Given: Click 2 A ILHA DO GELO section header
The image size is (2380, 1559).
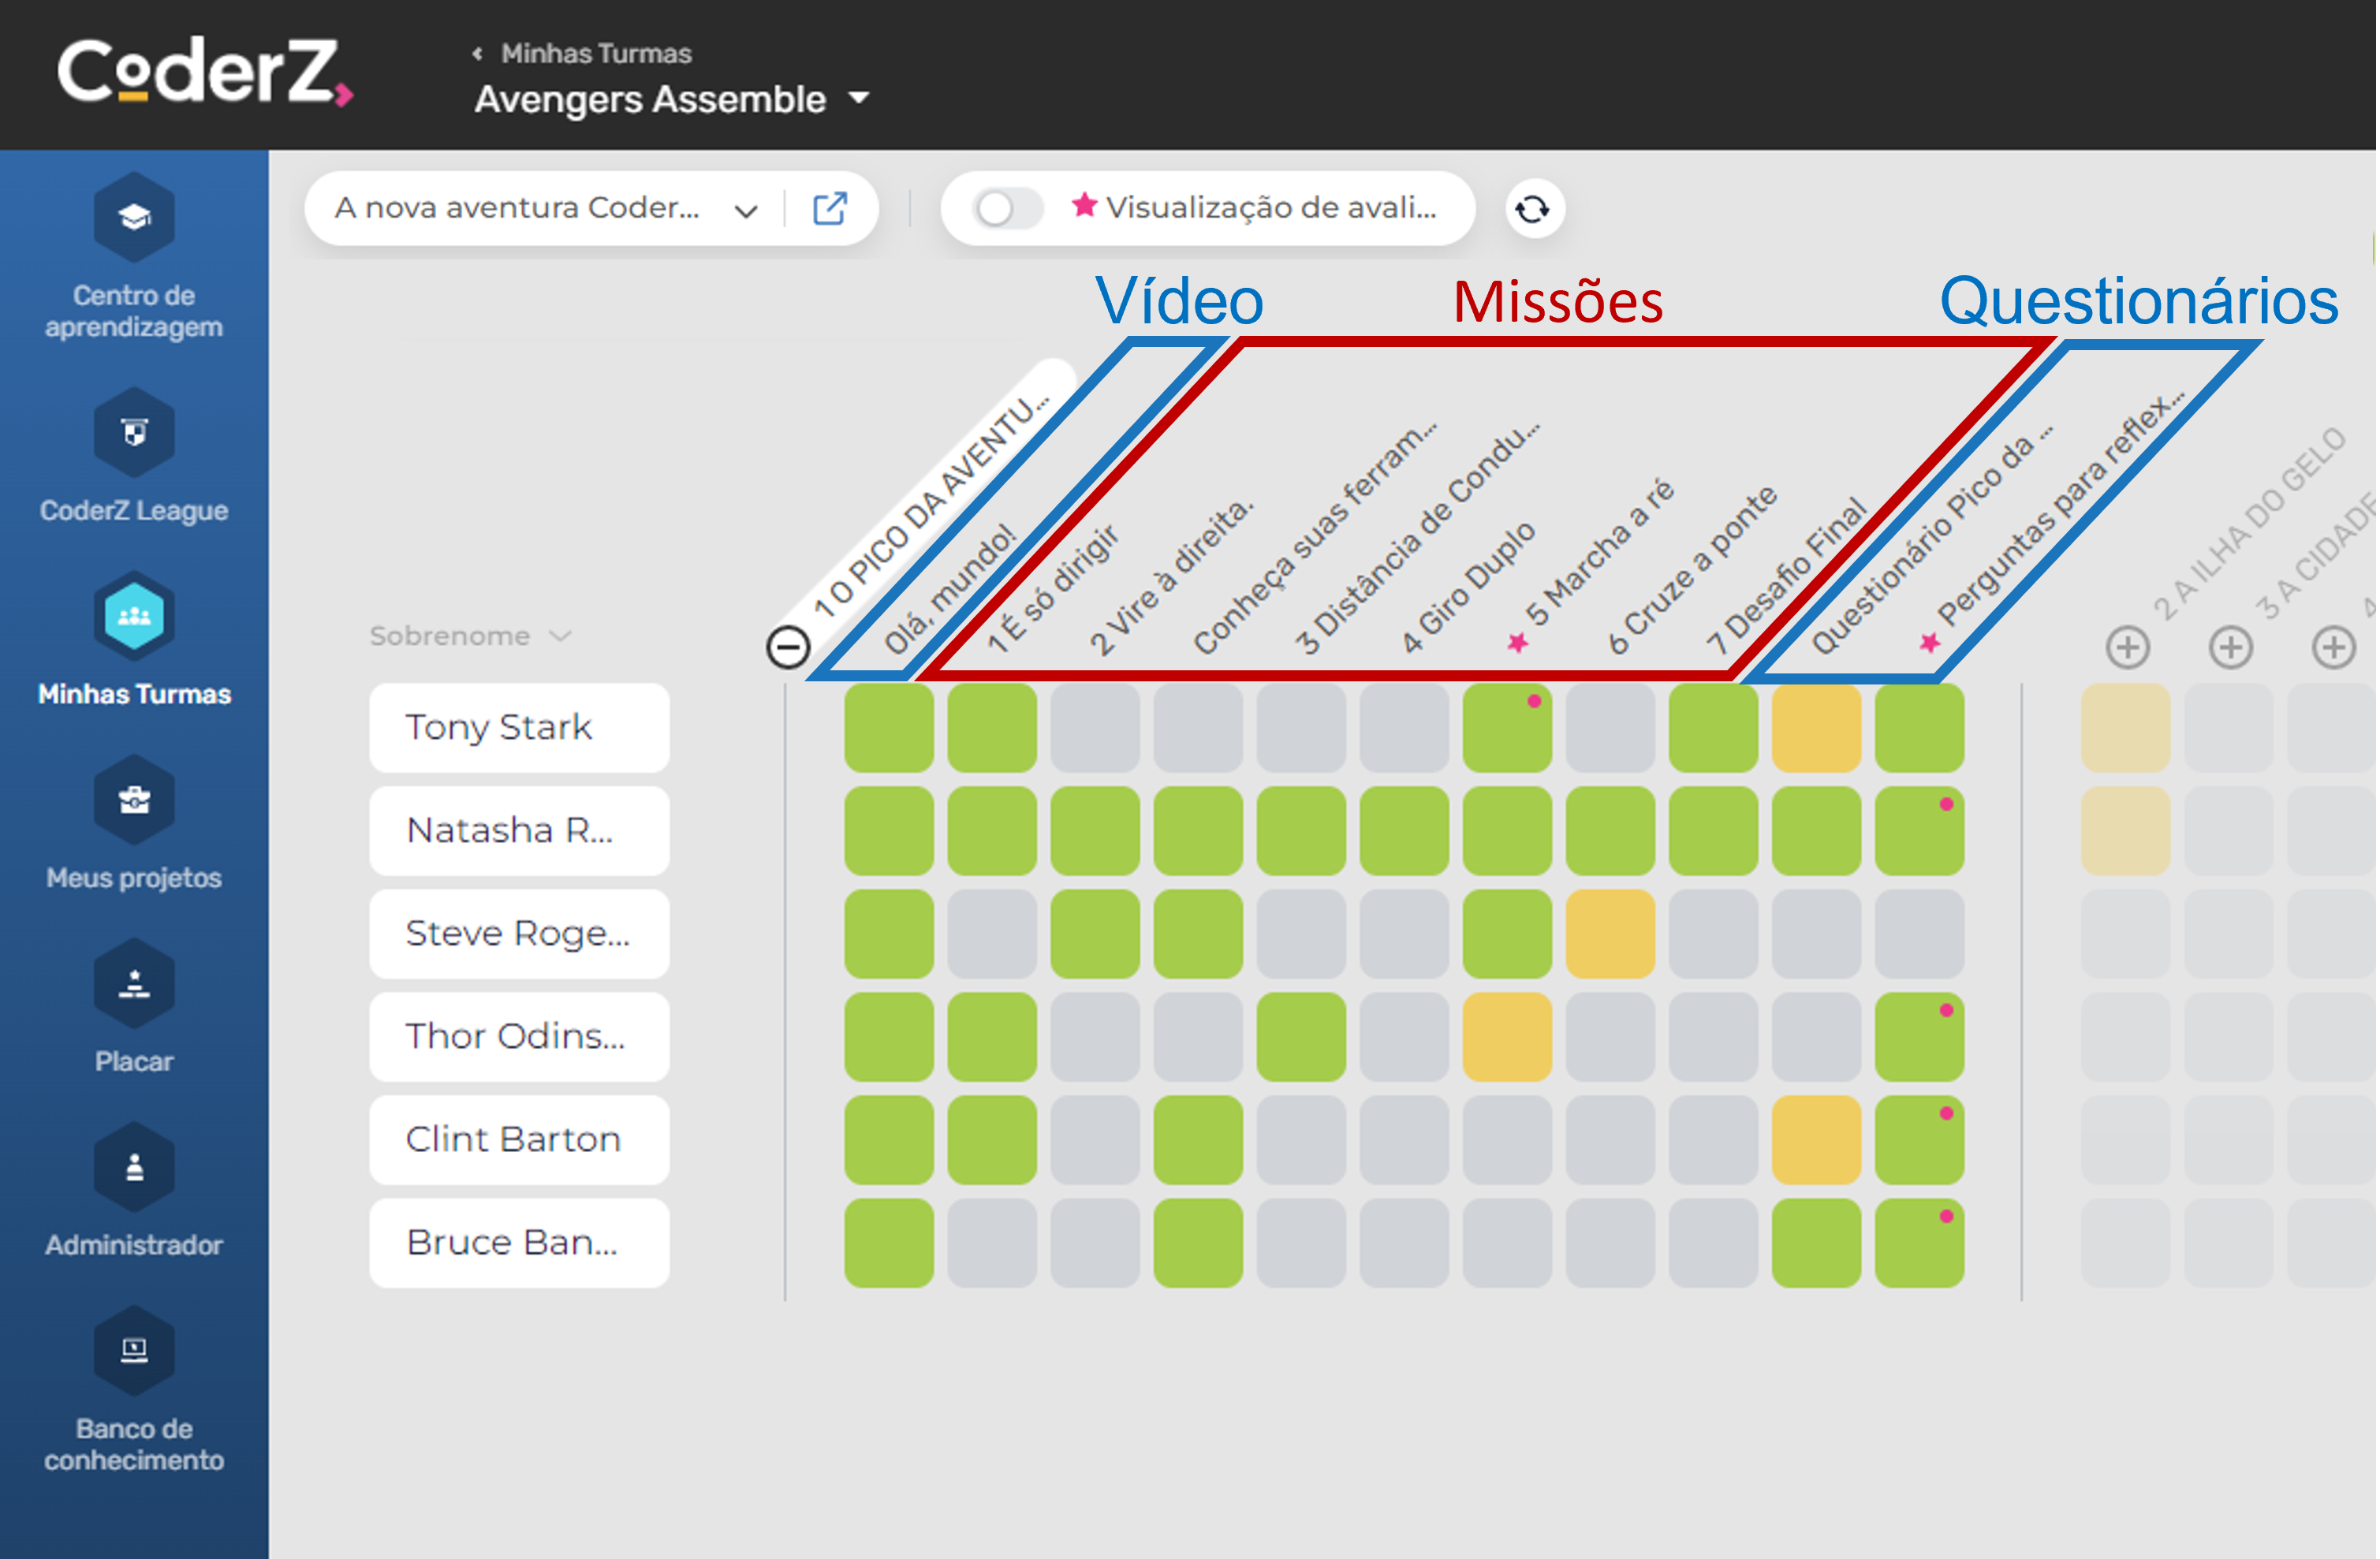Looking at the screenshot, I should (2249, 524).
